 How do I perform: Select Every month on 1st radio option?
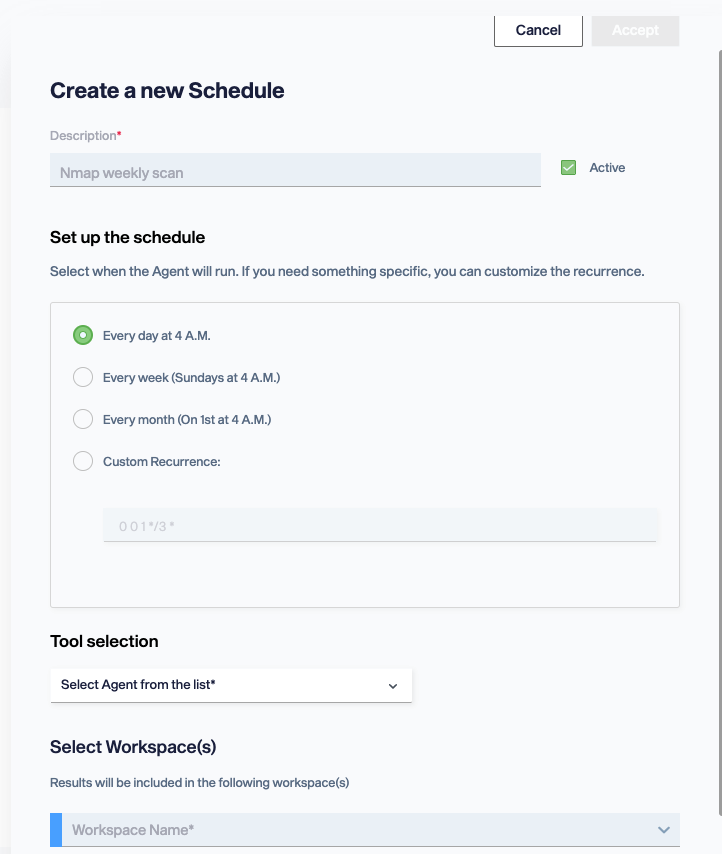(x=83, y=419)
